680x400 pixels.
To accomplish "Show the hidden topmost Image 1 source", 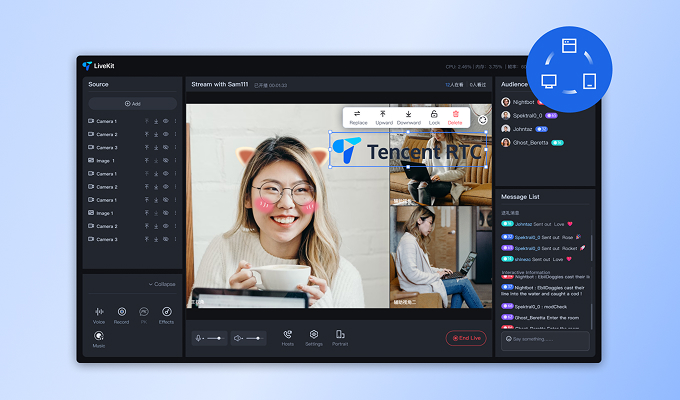I will coord(166,161).
